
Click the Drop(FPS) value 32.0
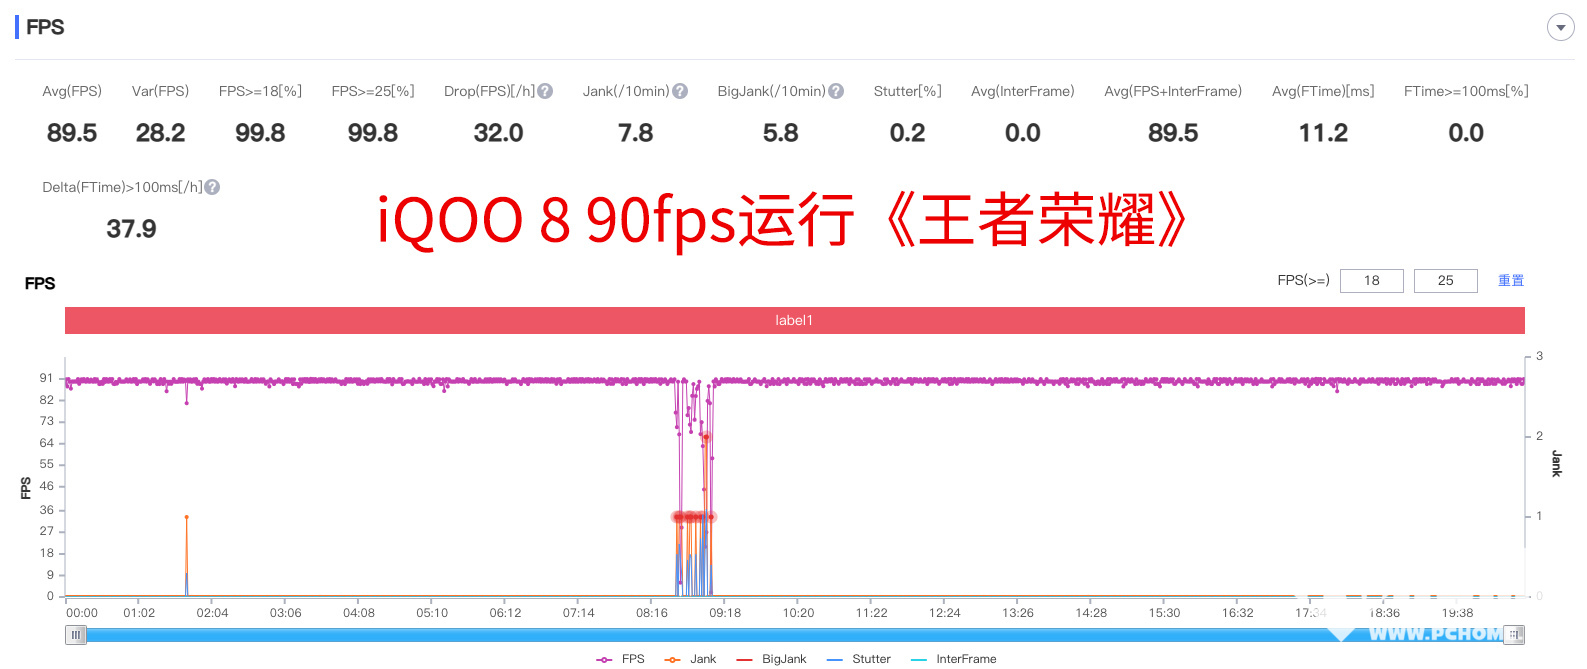498,133
